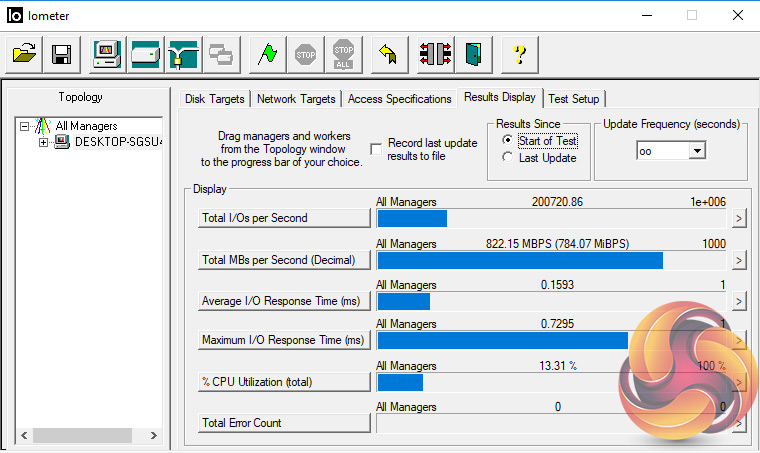The height and width of the screenshot is (453, 760).
Task: Open arrow menu for Total MBs per Second
Action: coord(738,261)
